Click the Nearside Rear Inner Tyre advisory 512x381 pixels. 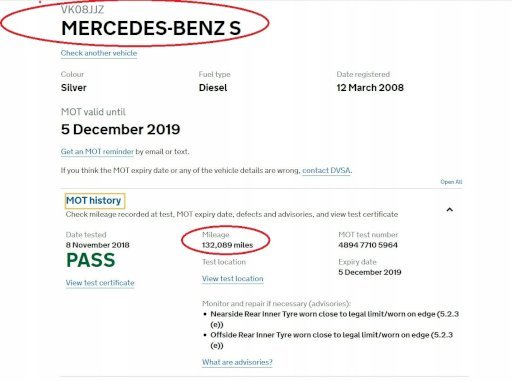[334, 319]
